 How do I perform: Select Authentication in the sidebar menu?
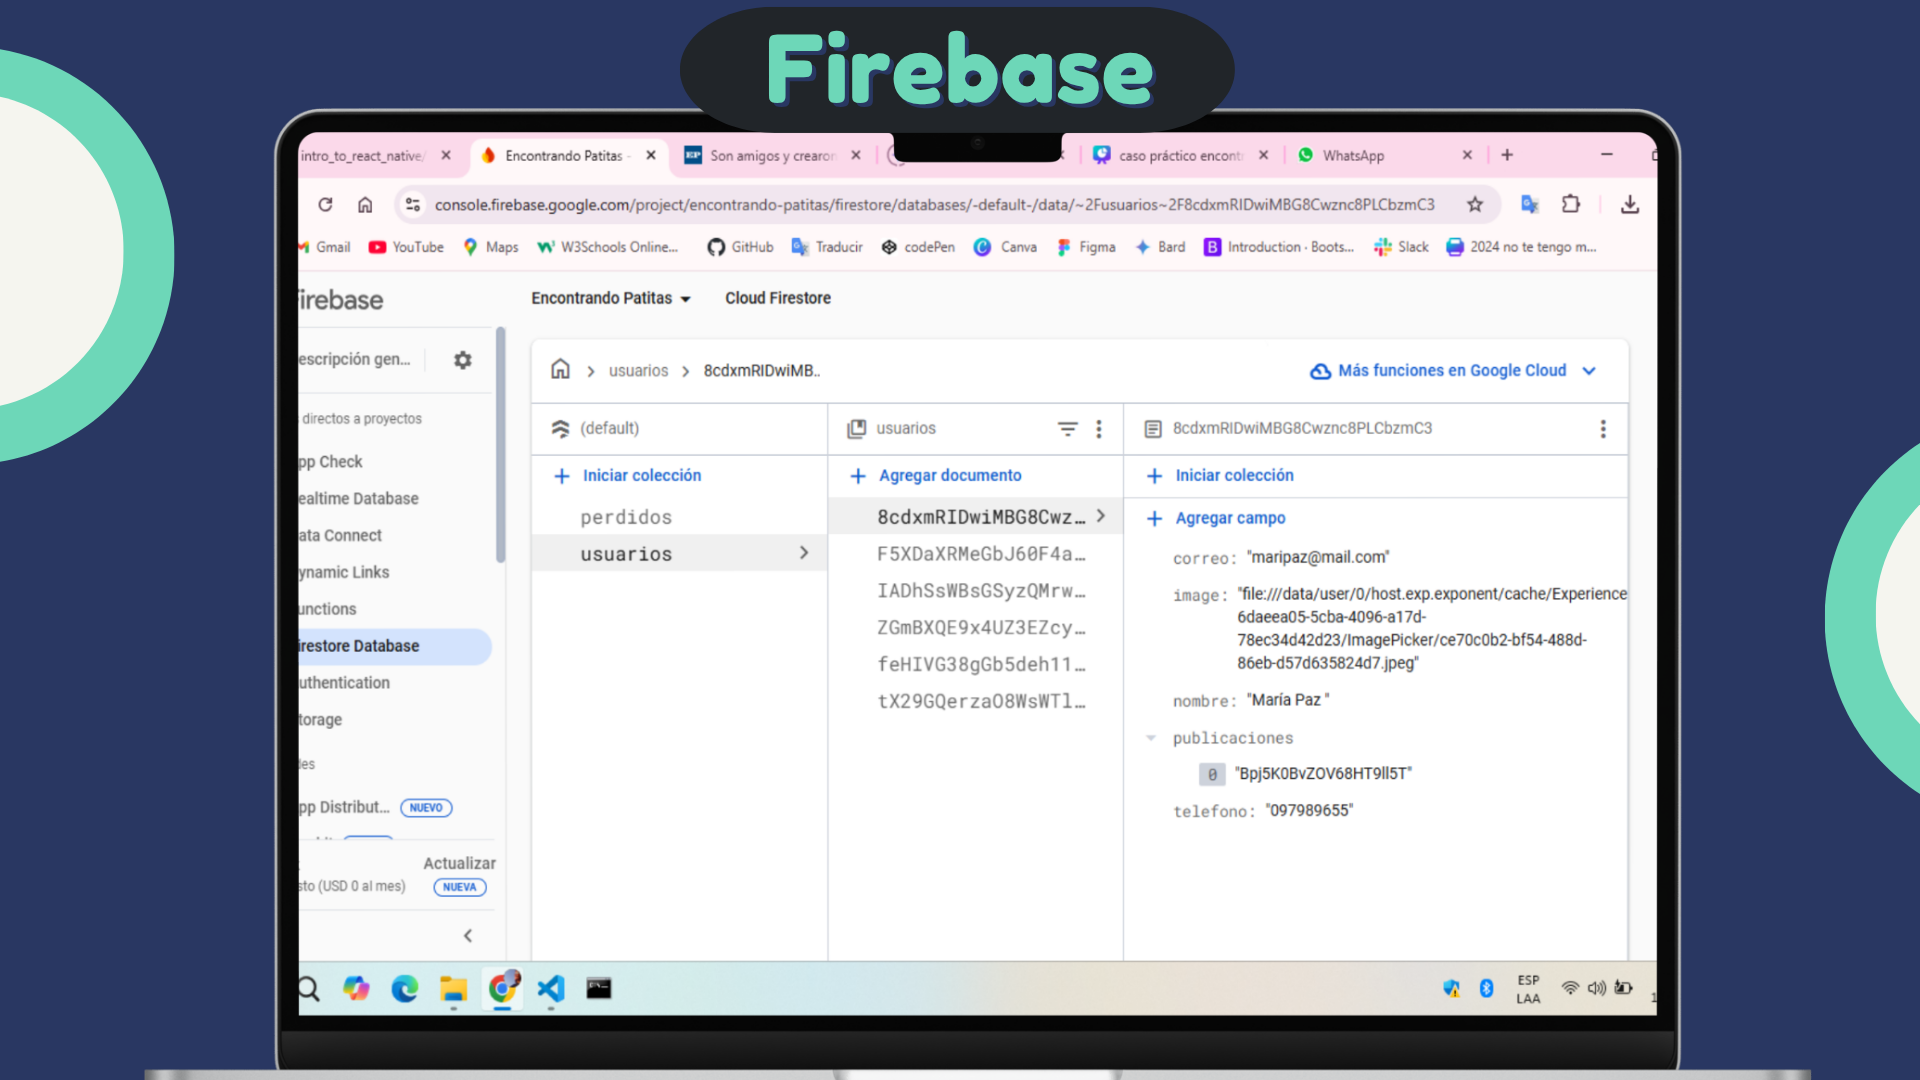(345, 683)
